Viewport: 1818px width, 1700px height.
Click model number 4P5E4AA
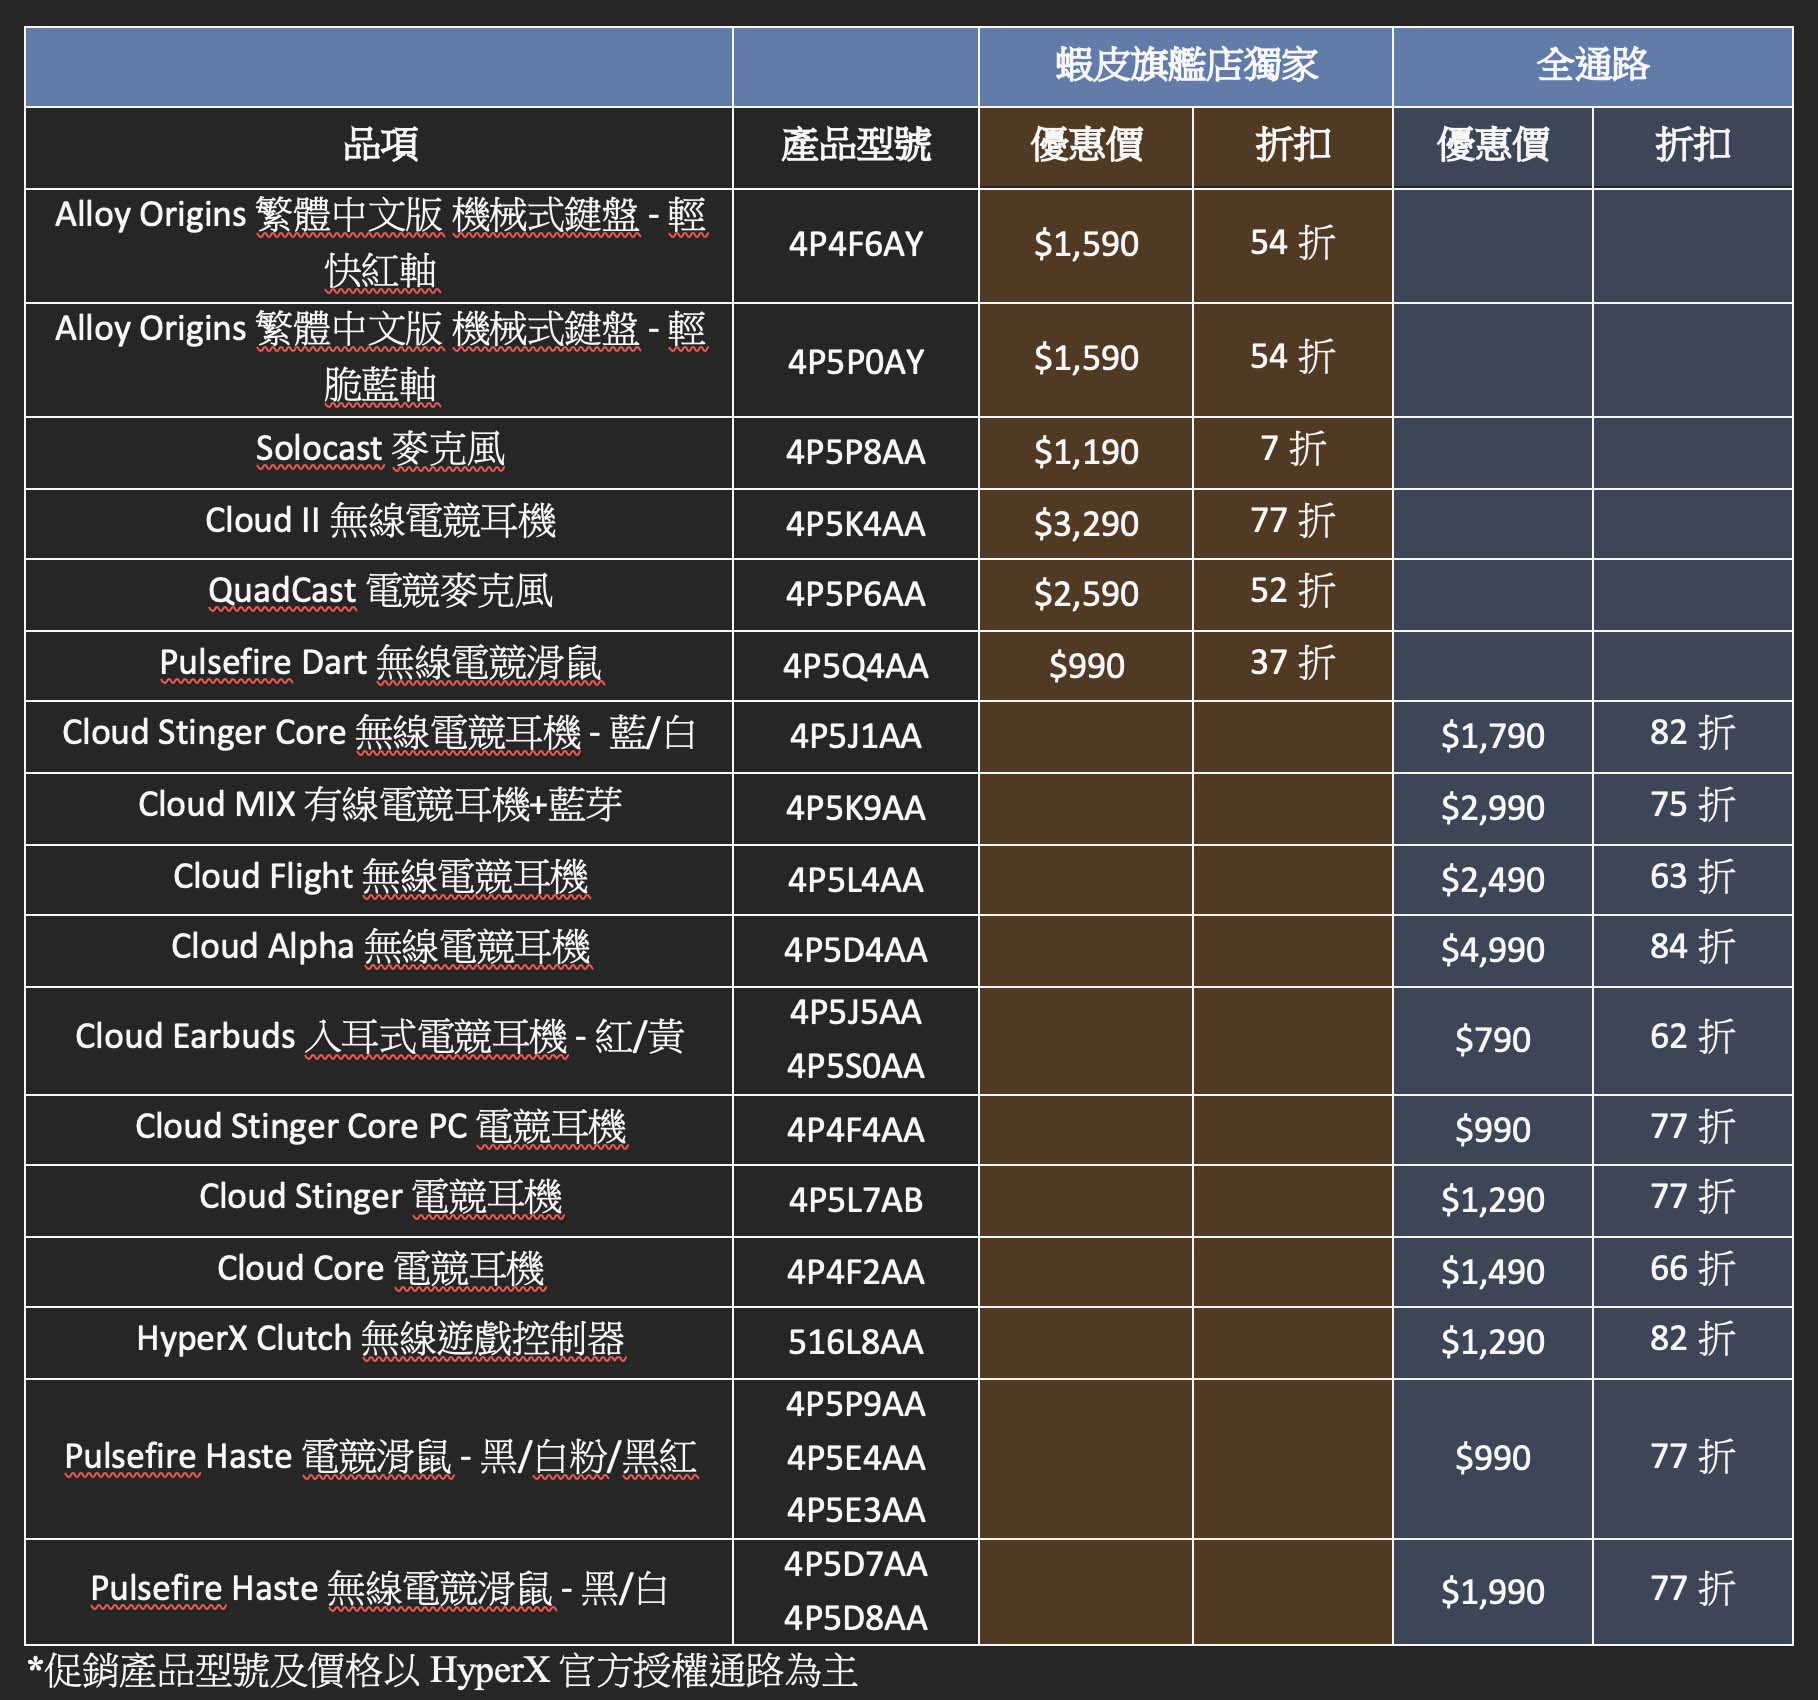(x=855, y=1458)
